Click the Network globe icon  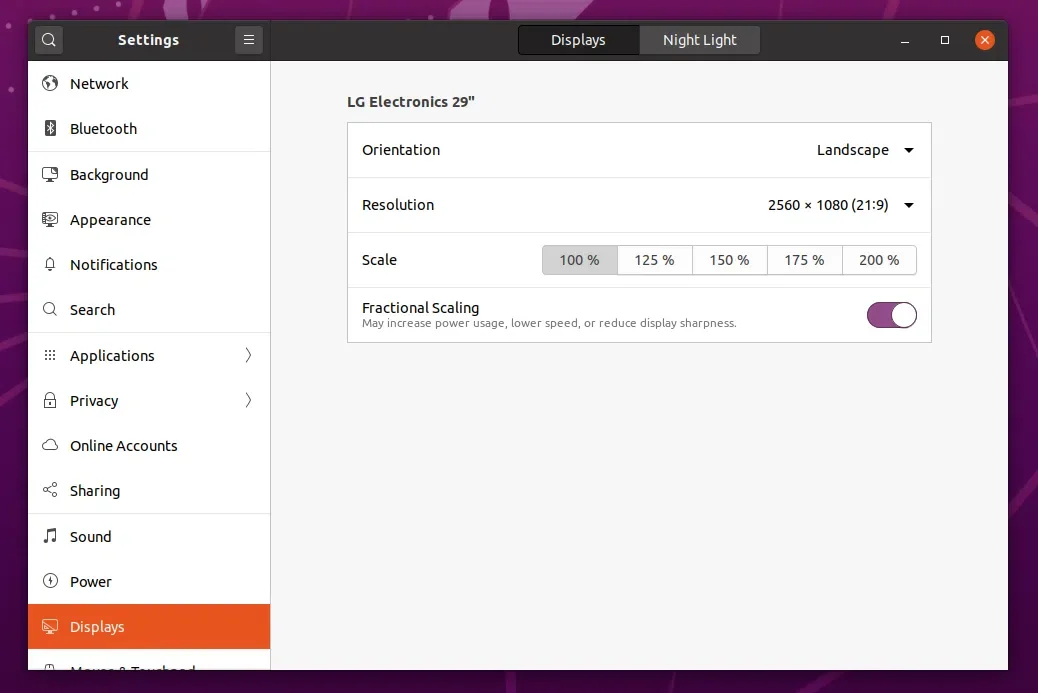tap(50, 83)
